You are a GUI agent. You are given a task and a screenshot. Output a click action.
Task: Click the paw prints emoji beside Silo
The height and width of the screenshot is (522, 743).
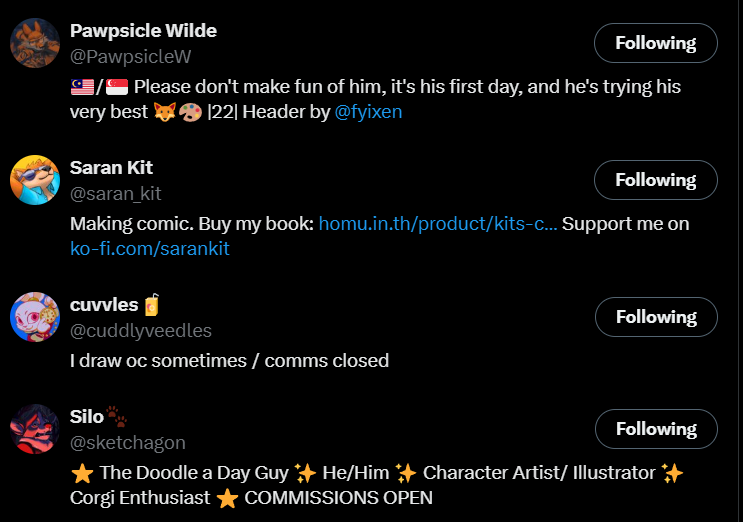tap(118, 416)
